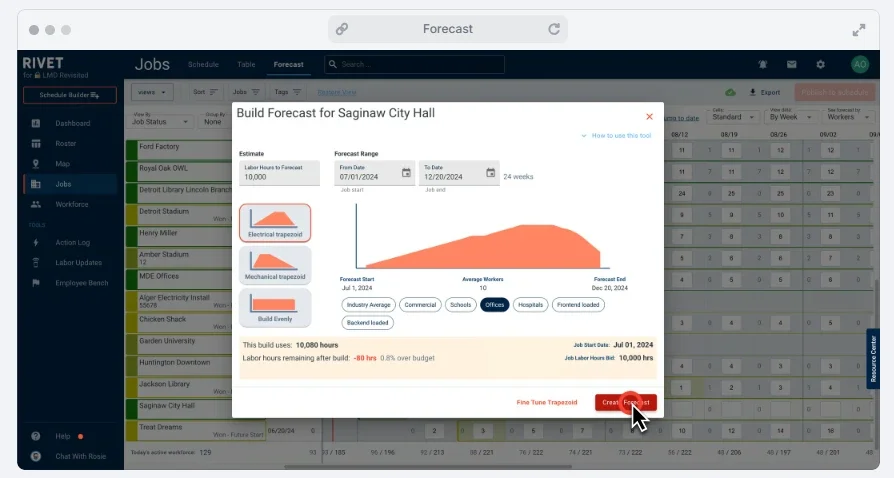The width and height of the screenshot is (894, 478).
Task: Open the Sort filter menu
Action: 205,92
